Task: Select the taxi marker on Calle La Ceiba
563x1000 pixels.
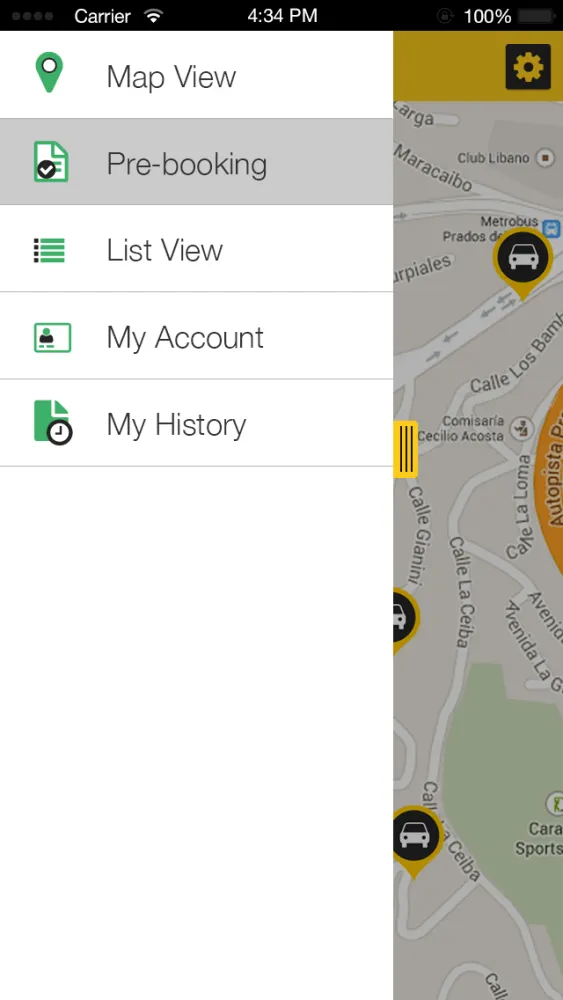Action: (x=416, y=842)
